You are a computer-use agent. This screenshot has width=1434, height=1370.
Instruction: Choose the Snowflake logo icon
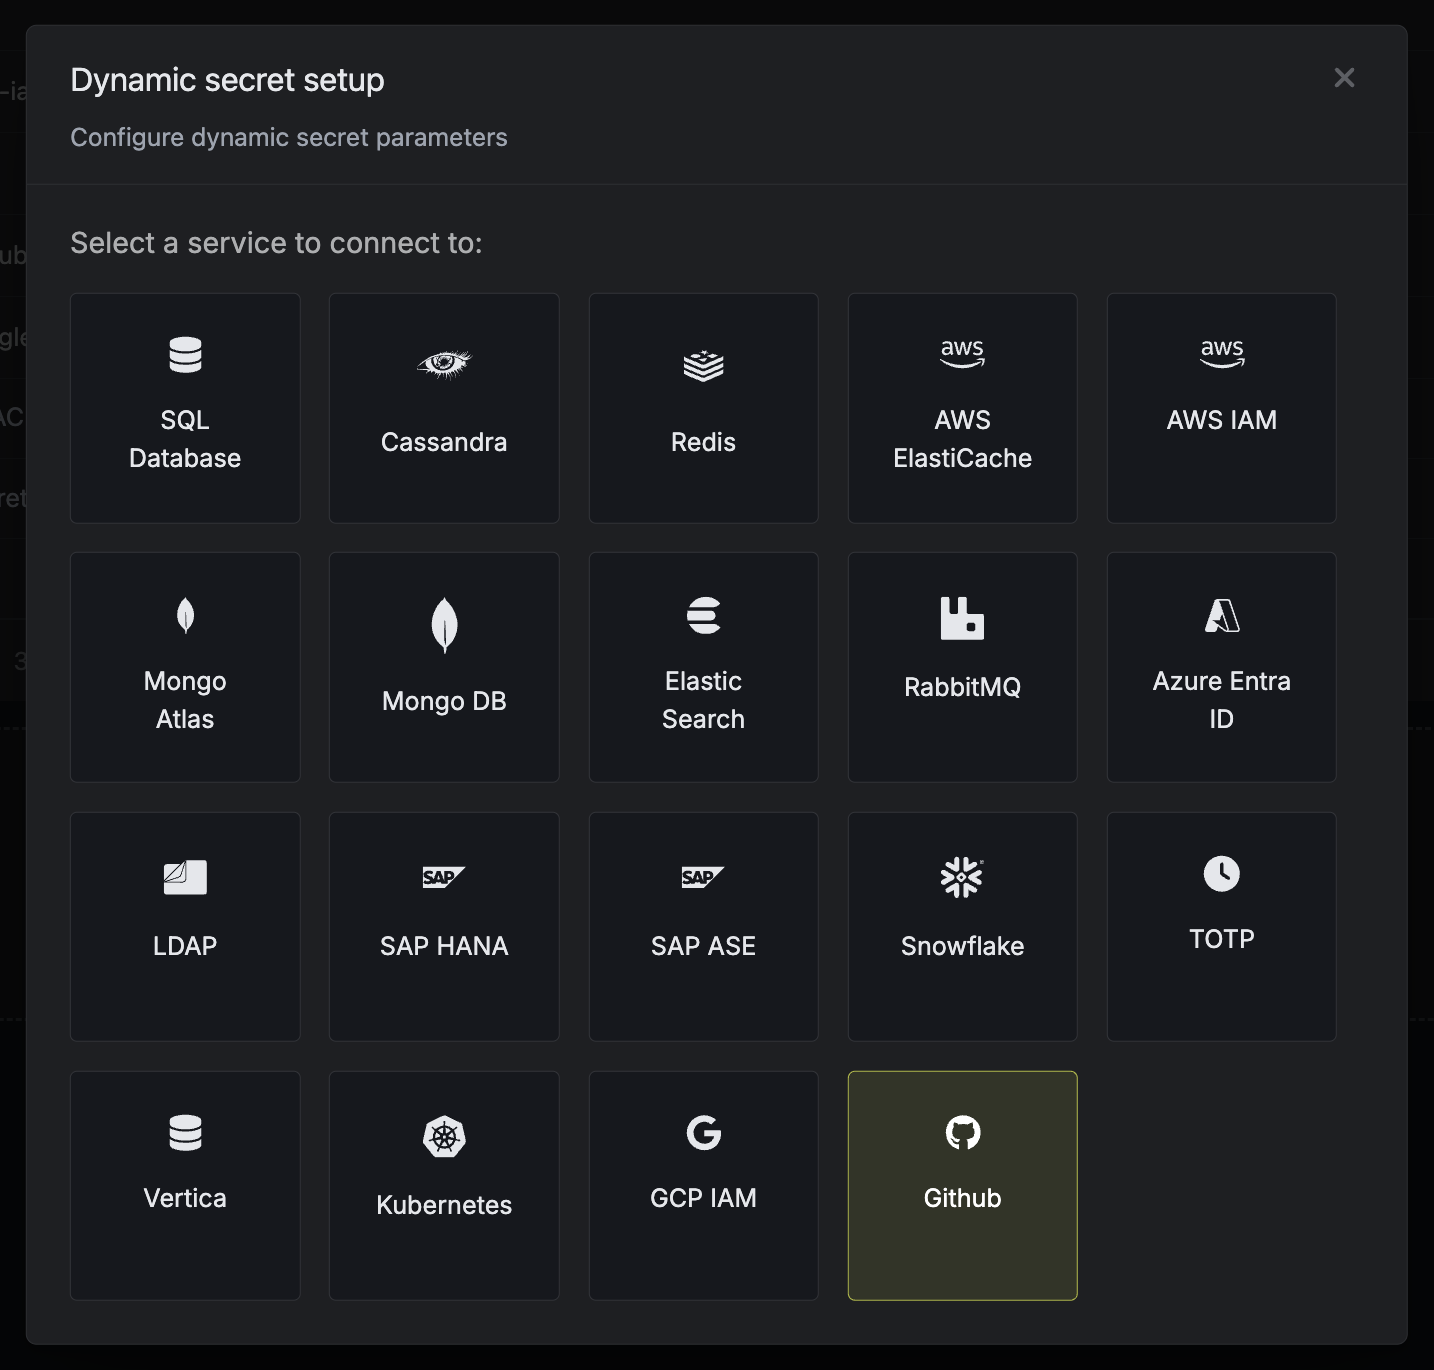pos(962,877)
